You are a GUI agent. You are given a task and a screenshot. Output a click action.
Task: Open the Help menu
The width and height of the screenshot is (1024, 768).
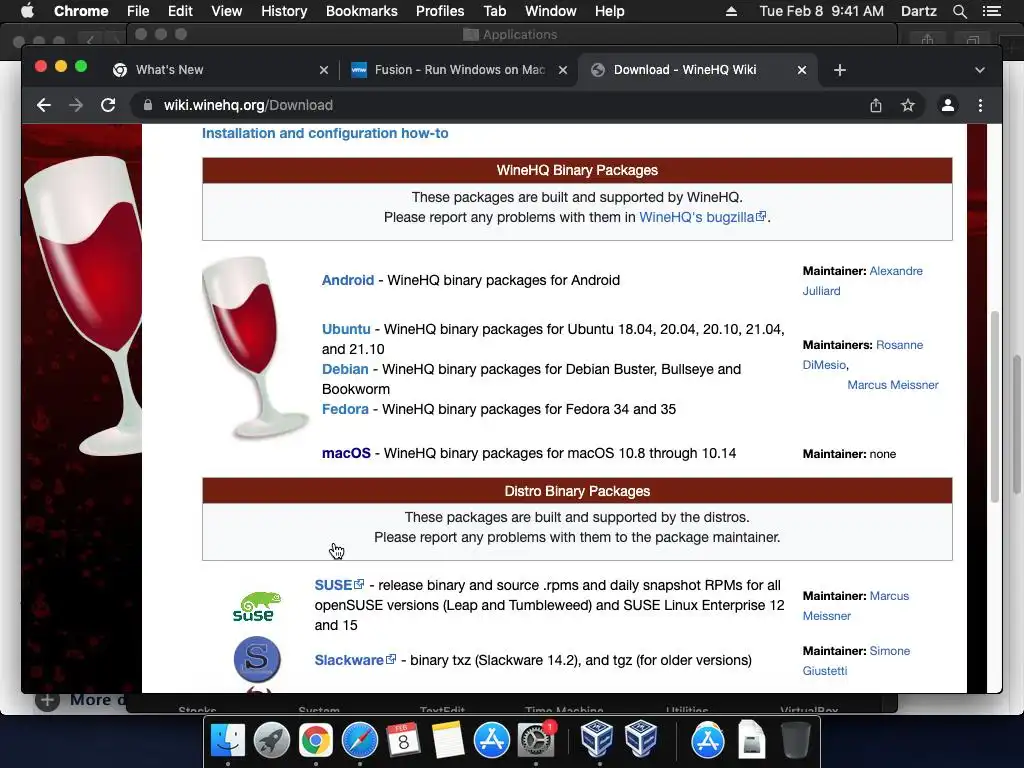[x=609, y=11]
